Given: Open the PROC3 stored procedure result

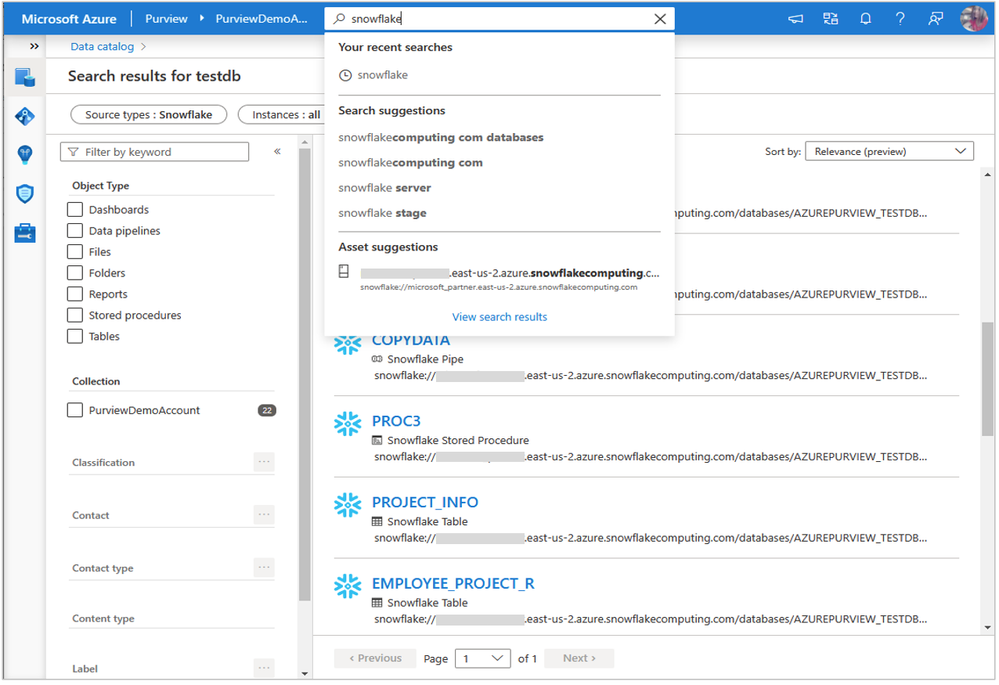Looking at the screenshot, I should tap(396, 421).
